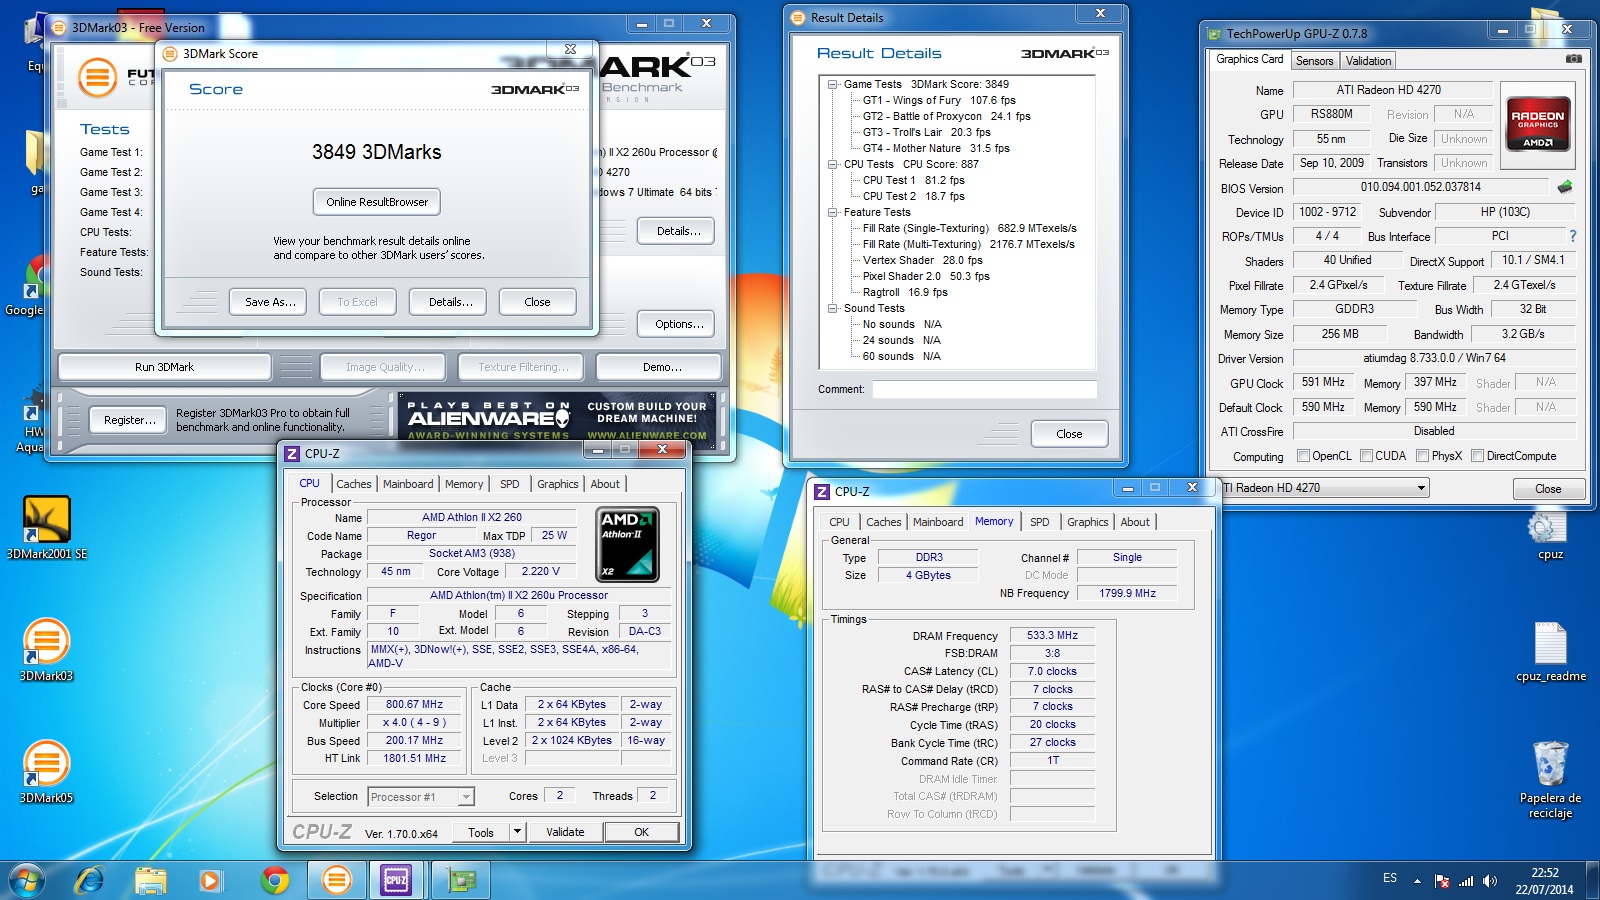Open Mainboard tab in front CPU-Z

tap(408, 484)
